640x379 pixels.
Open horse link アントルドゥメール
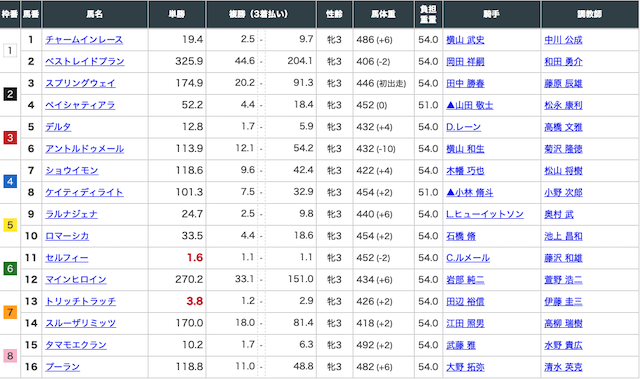pos(84,149)
